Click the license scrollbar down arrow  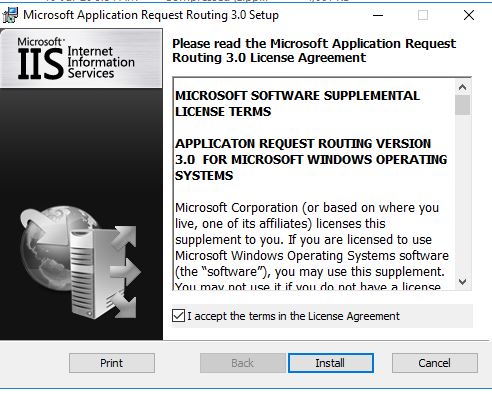pos(462,282)
